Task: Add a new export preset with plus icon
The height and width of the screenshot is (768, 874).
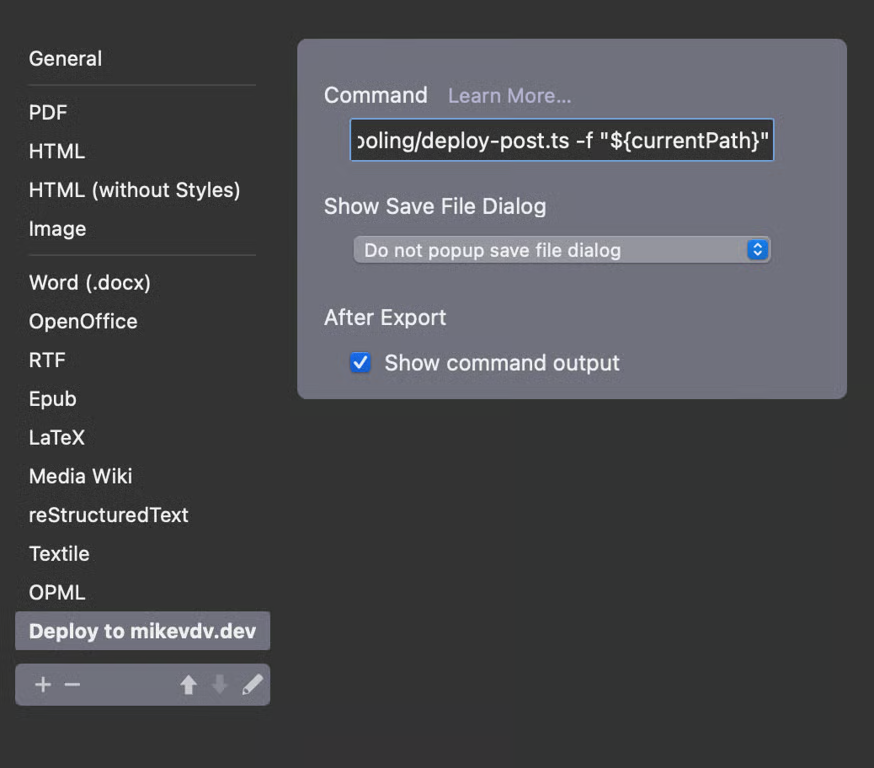Action: click(43, 684)
